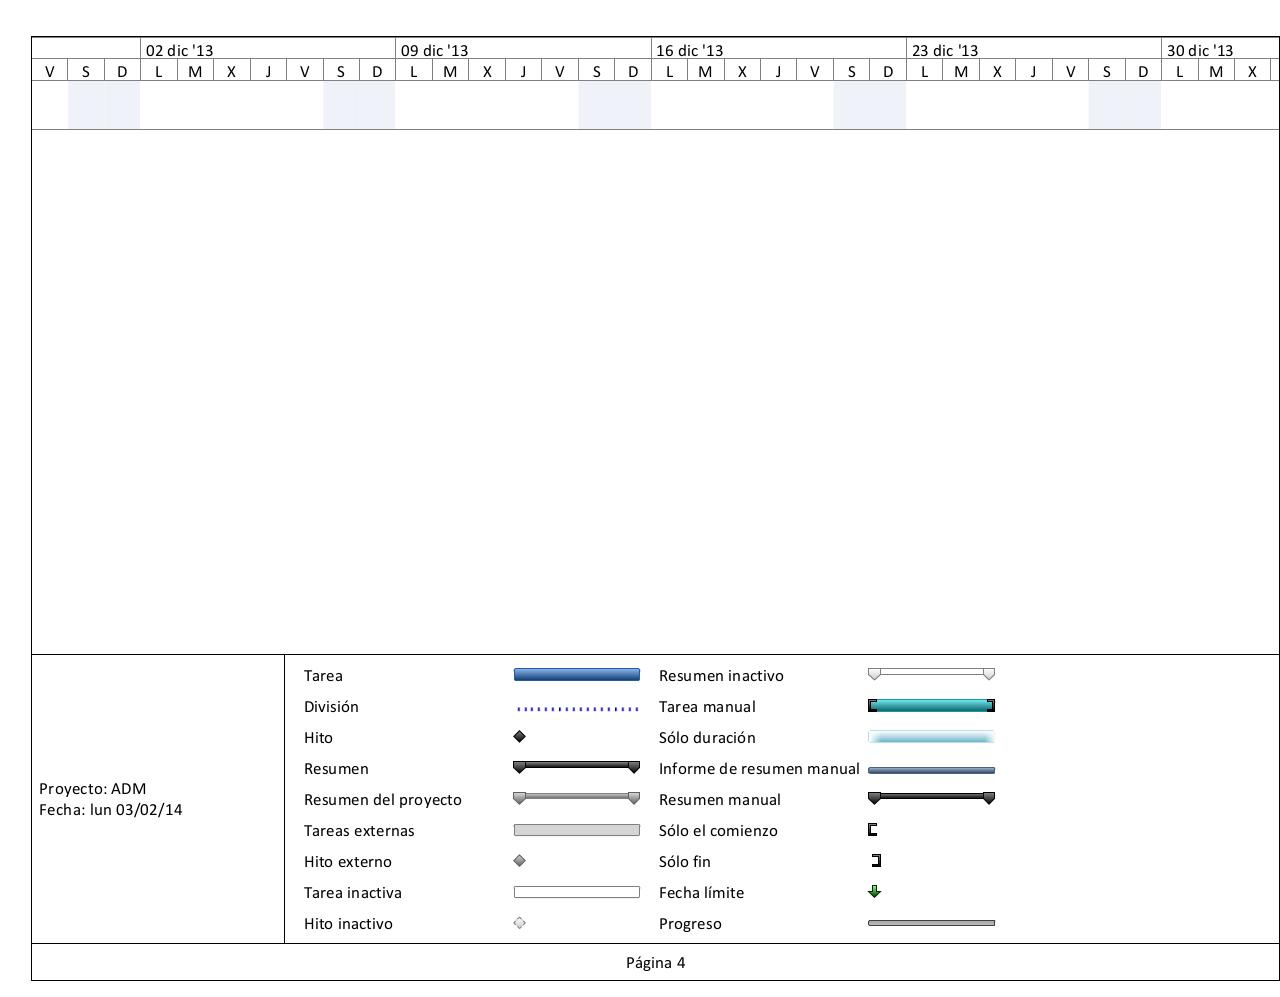Image resolution: width=1280 pixels, height=997 pixels.
Task: Click the white Hito inactivo diamond
Action: [x=519, y=923]
